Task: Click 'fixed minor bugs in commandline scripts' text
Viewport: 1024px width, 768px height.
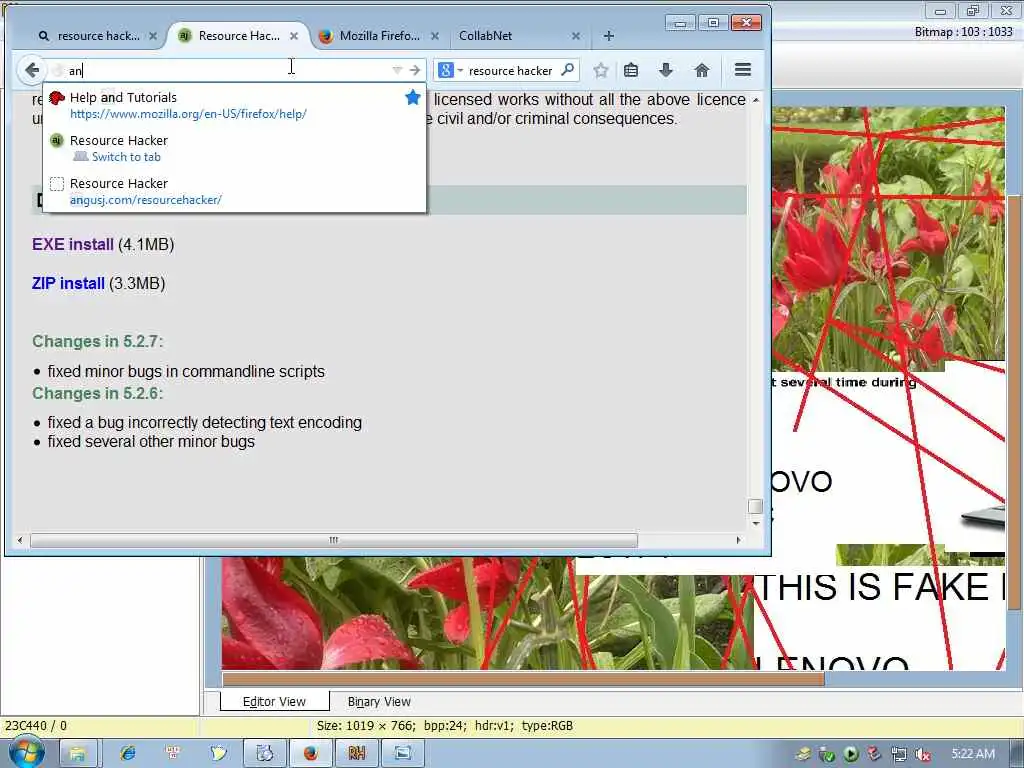Action: (186, 371)
